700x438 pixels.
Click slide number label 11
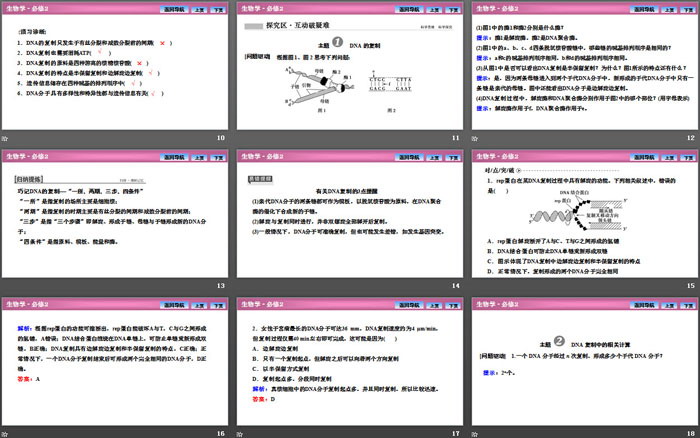click(456, 138)
